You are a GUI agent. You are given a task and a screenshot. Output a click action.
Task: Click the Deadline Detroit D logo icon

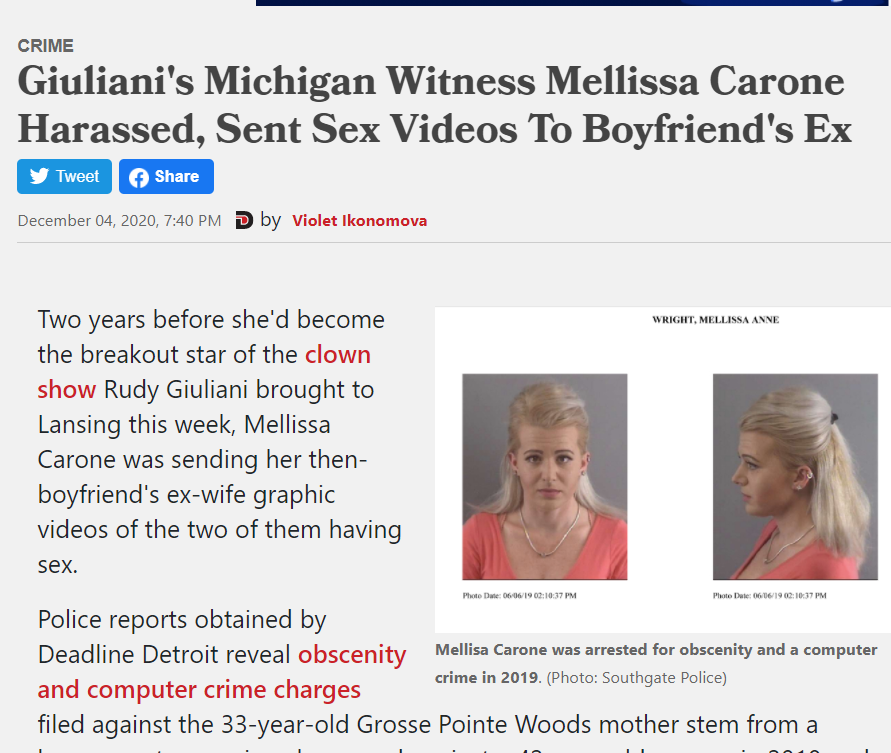[244, 220]
